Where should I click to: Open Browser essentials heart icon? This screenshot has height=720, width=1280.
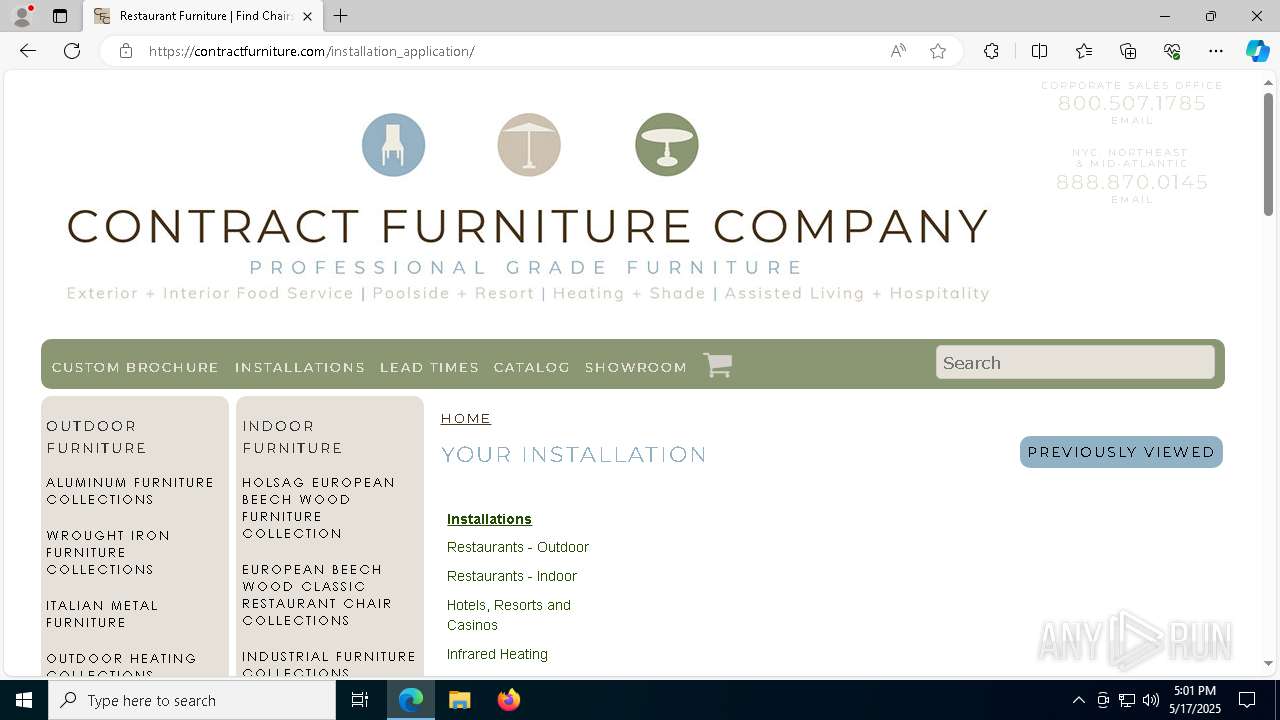1172,51
